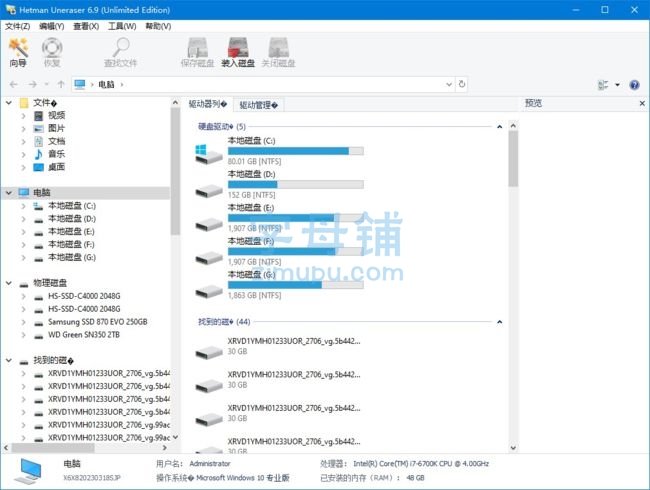Click the G: drive usage bar
650x490 pixels.
tap(296, 285)
